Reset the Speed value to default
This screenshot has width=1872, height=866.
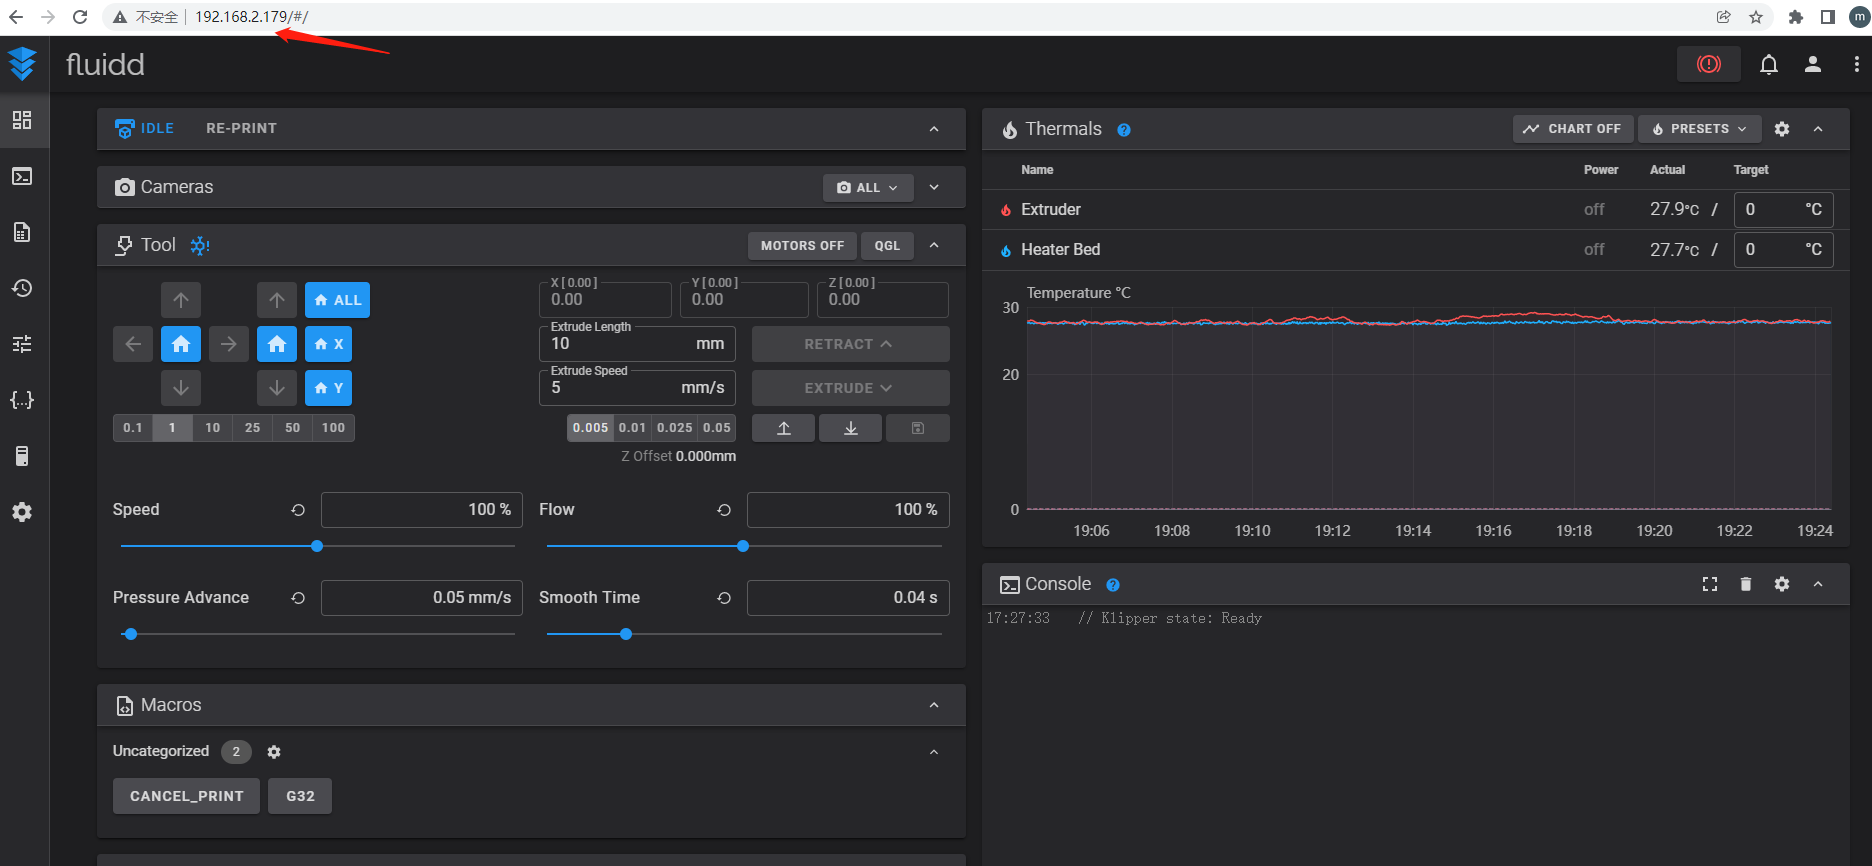tap(298, 510)
